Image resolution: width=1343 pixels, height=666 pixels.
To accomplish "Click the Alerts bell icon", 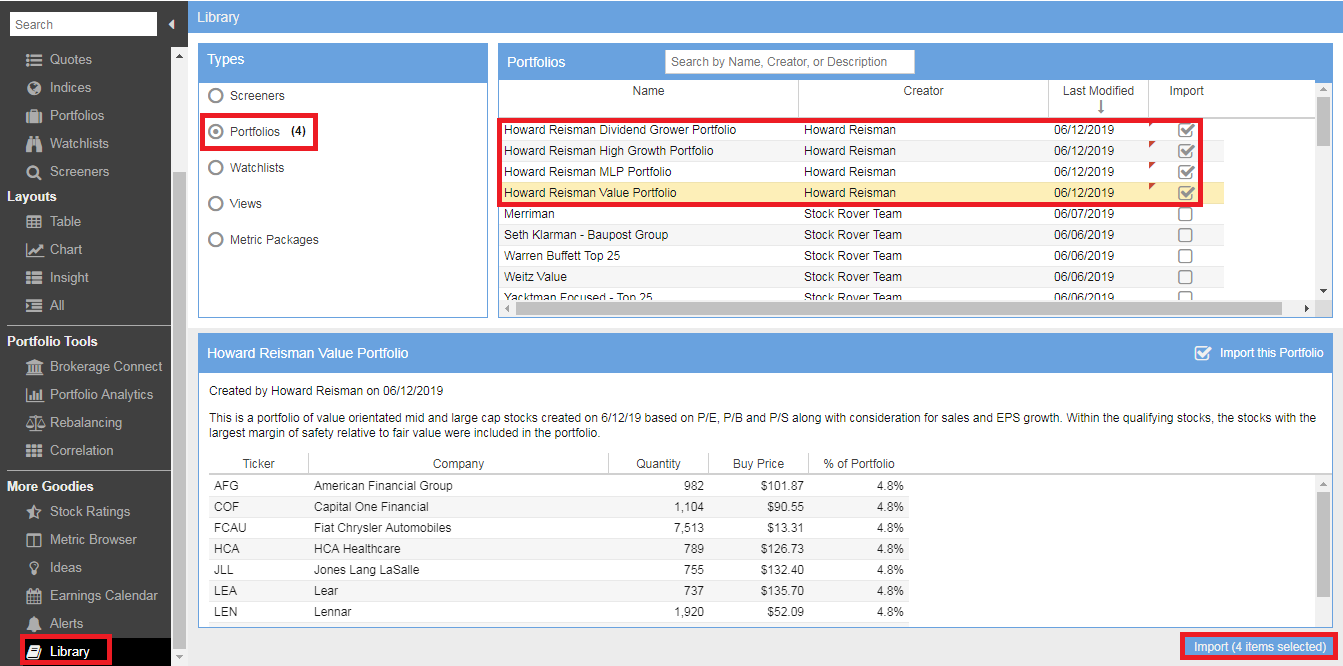I will [x=34, y=624].
